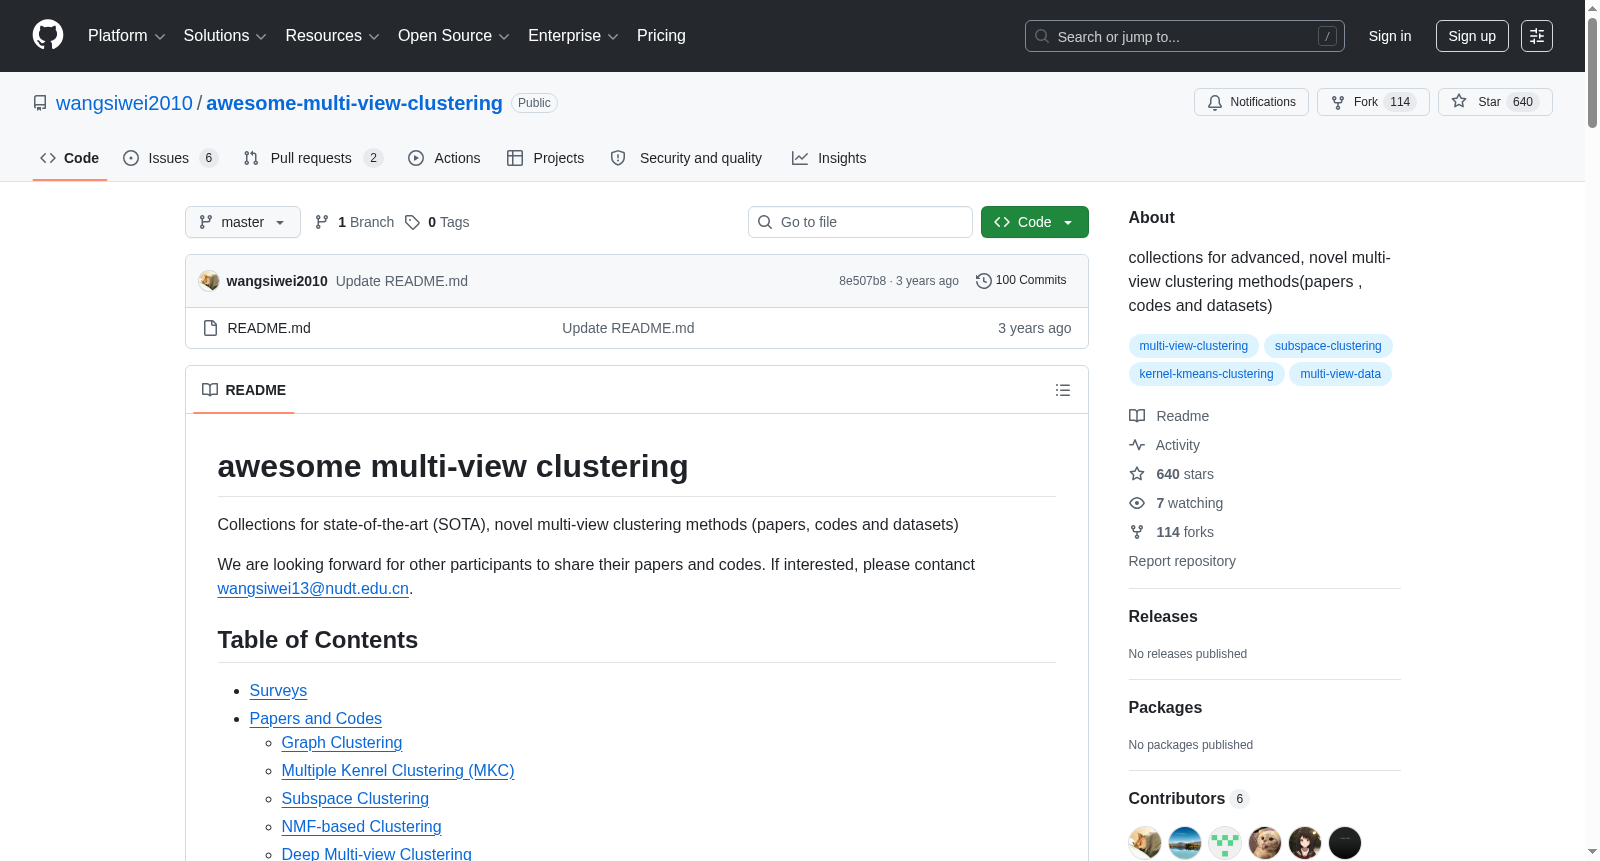Image resolution: width=1600 pixels, height=861 pixels.
Task: Click Report repository link
Action: pyautogui.click(x=1182, y=561)
